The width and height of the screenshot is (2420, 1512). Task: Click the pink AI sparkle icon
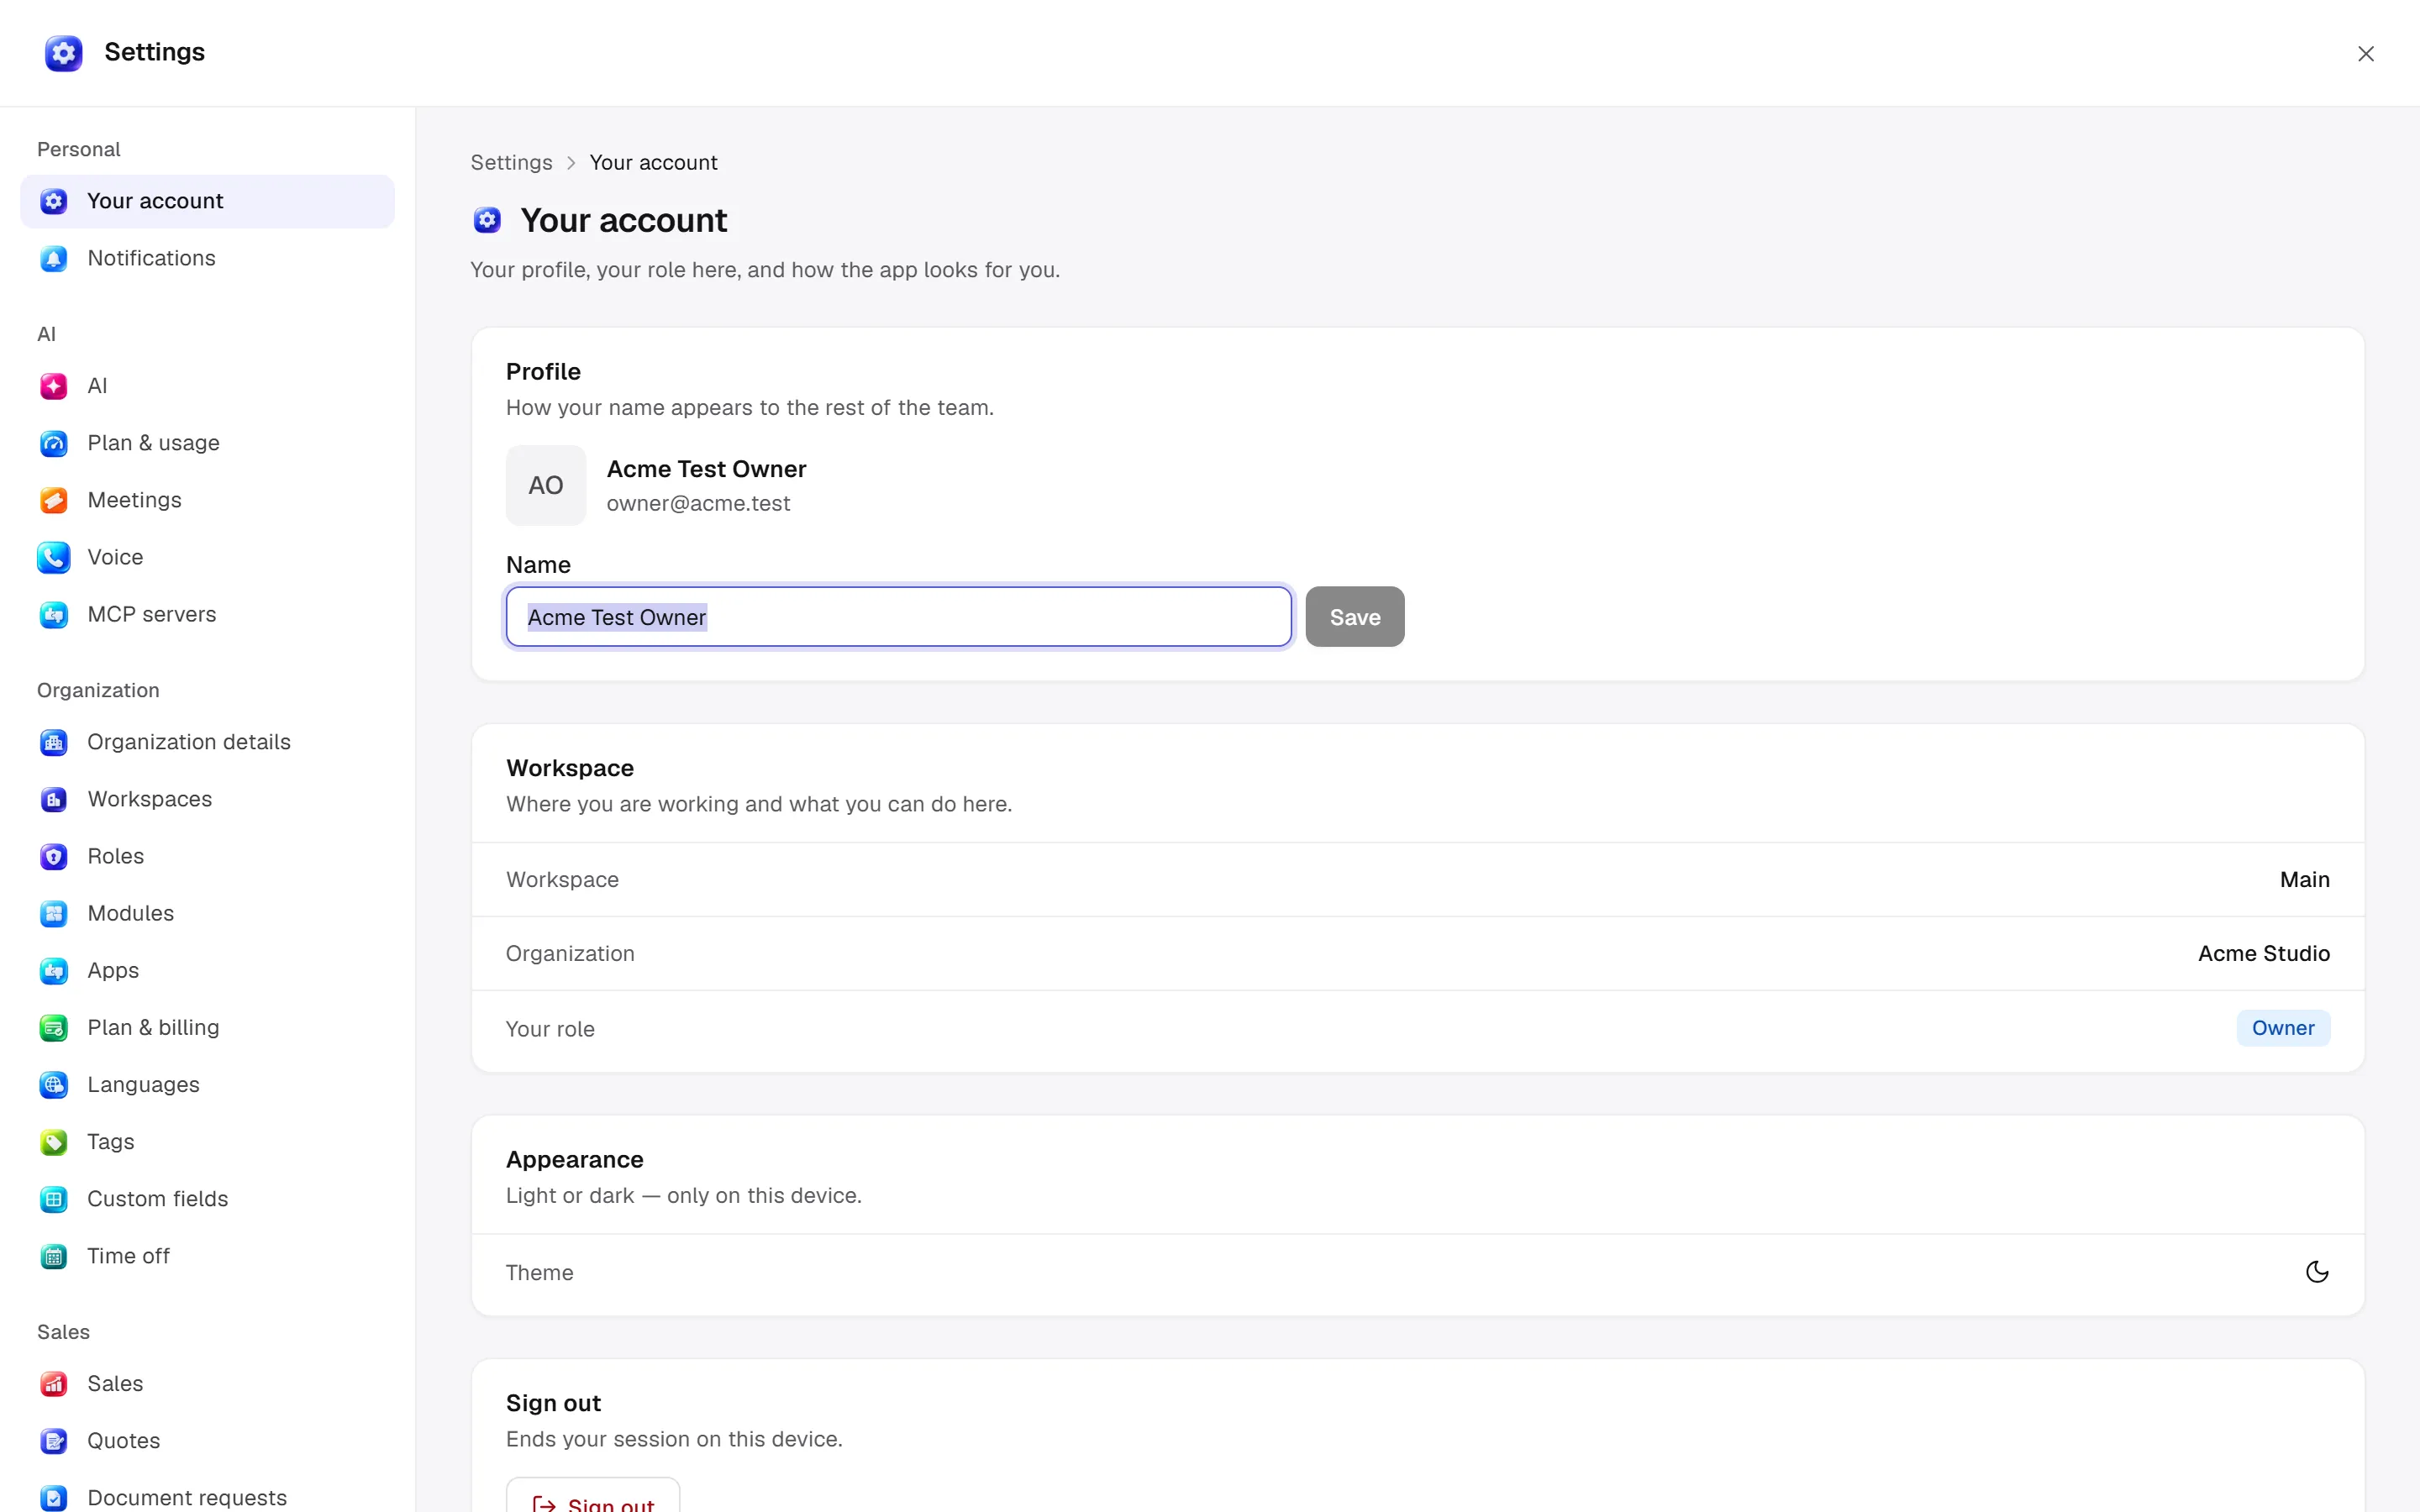point(54,386)
